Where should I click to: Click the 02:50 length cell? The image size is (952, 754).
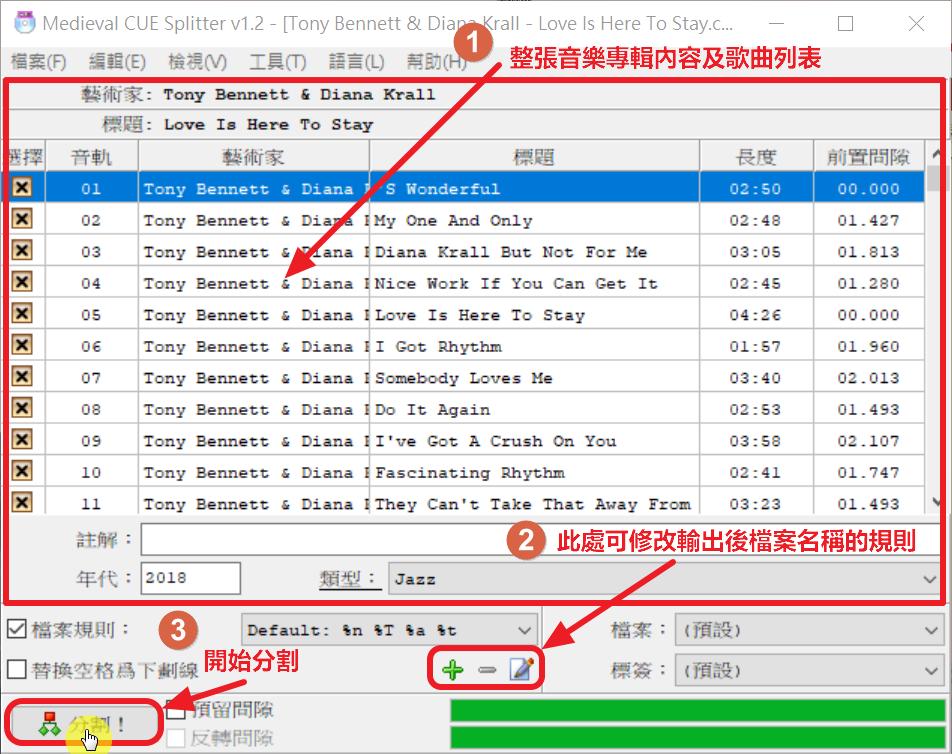click(756, 189)
